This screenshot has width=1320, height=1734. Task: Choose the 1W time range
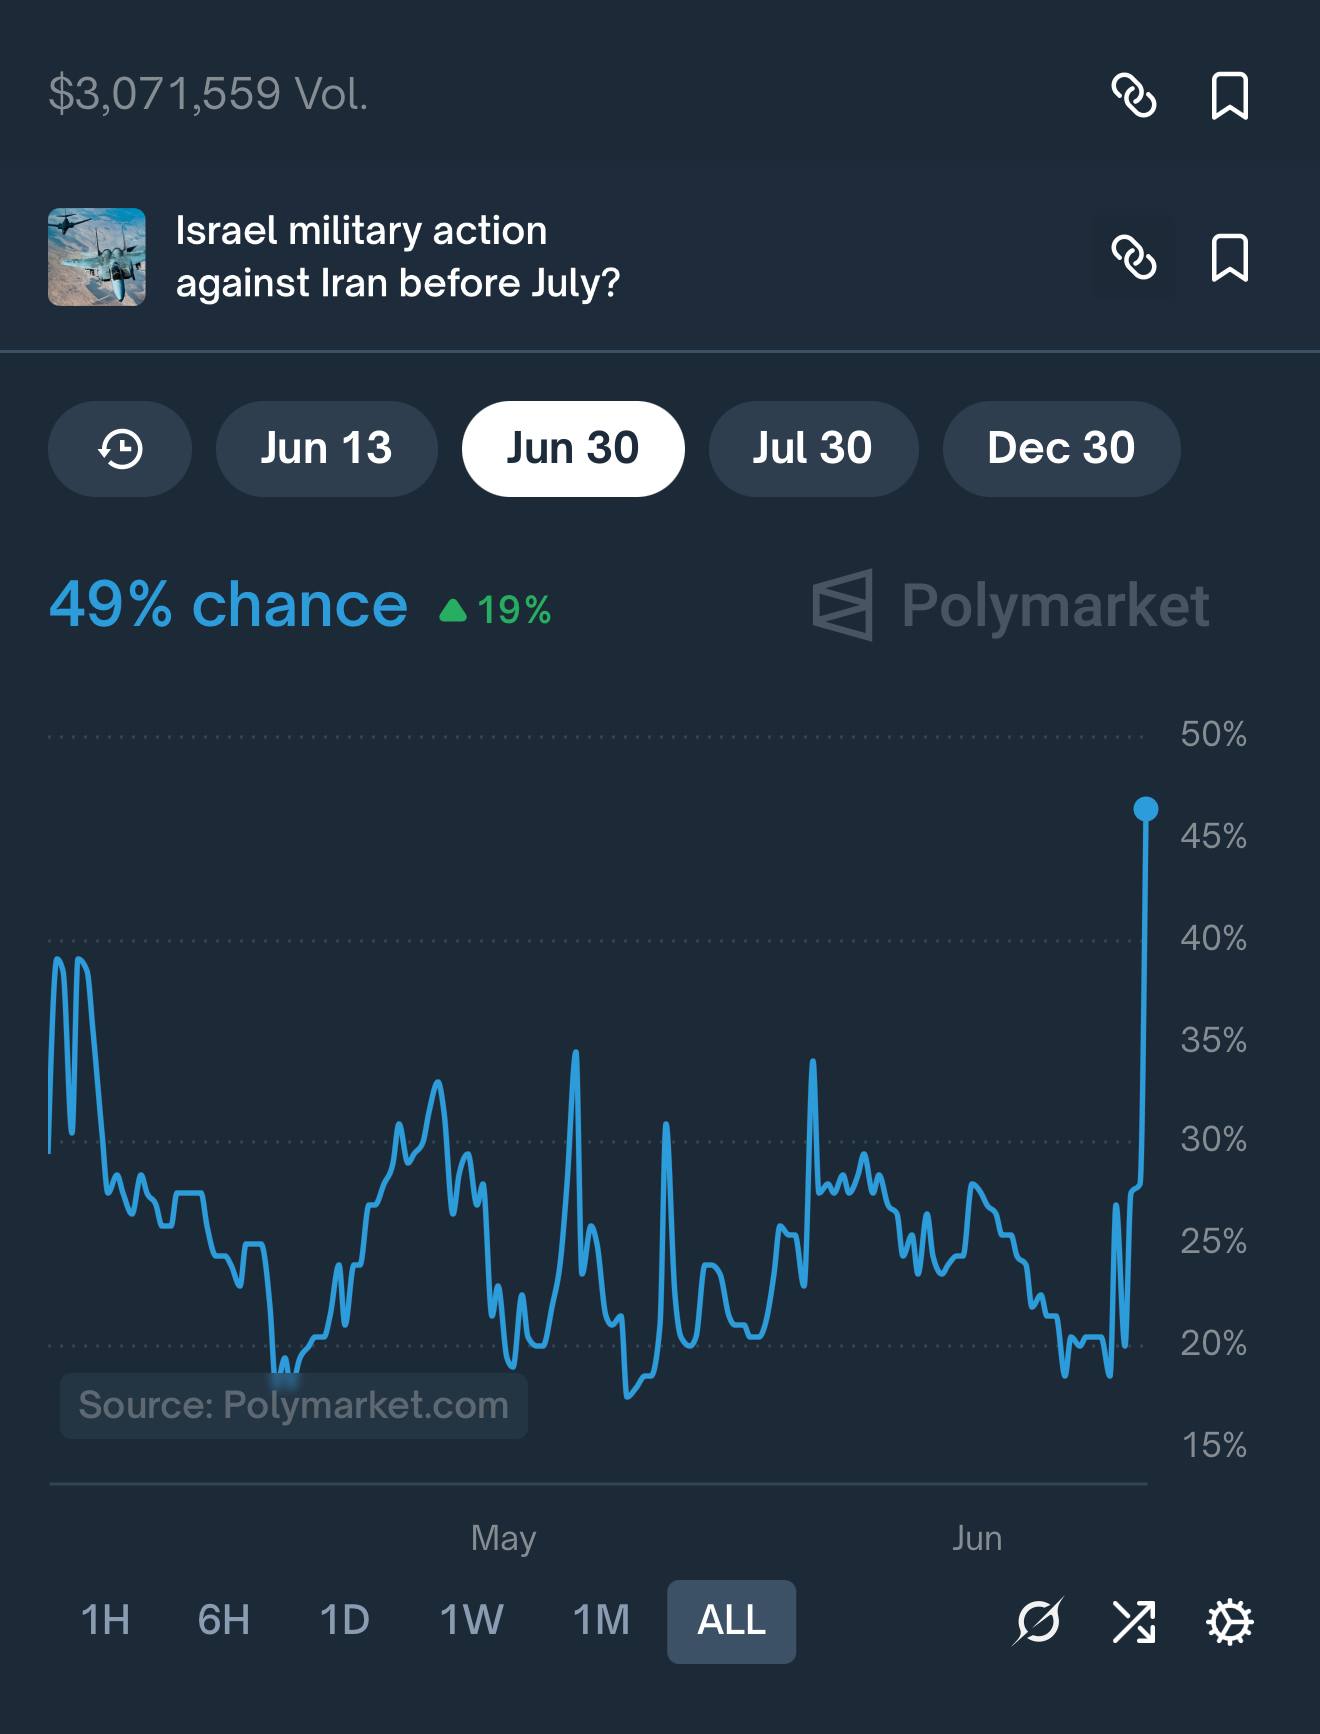(471, 1621)
